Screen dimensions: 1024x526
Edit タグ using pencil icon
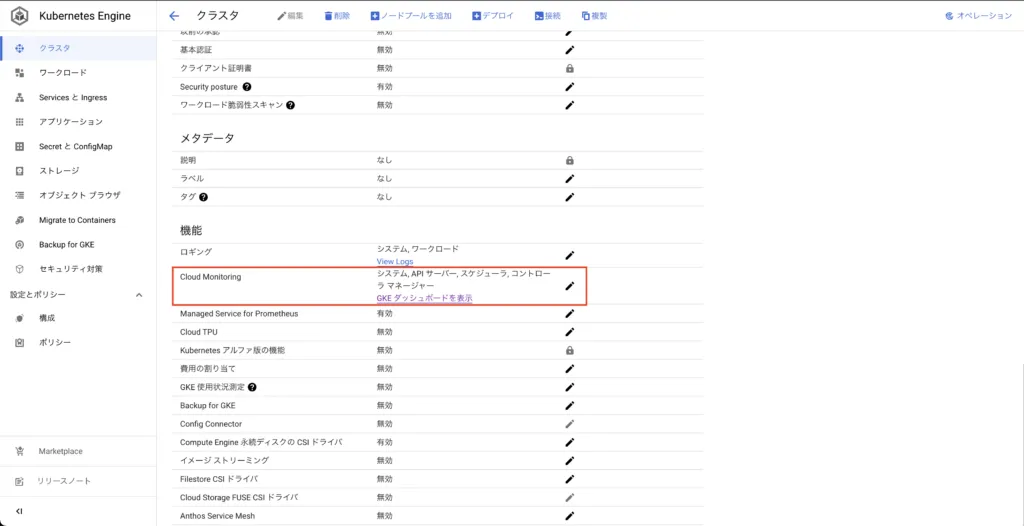569,197
